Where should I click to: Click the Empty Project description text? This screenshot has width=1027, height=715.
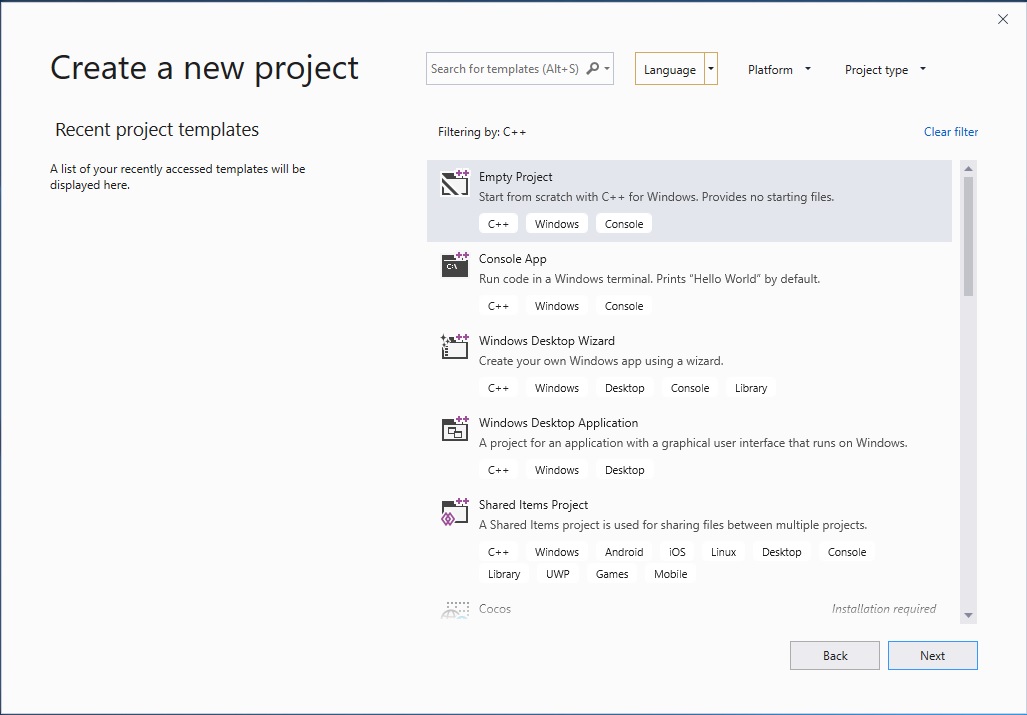click(x=656, y=197)
